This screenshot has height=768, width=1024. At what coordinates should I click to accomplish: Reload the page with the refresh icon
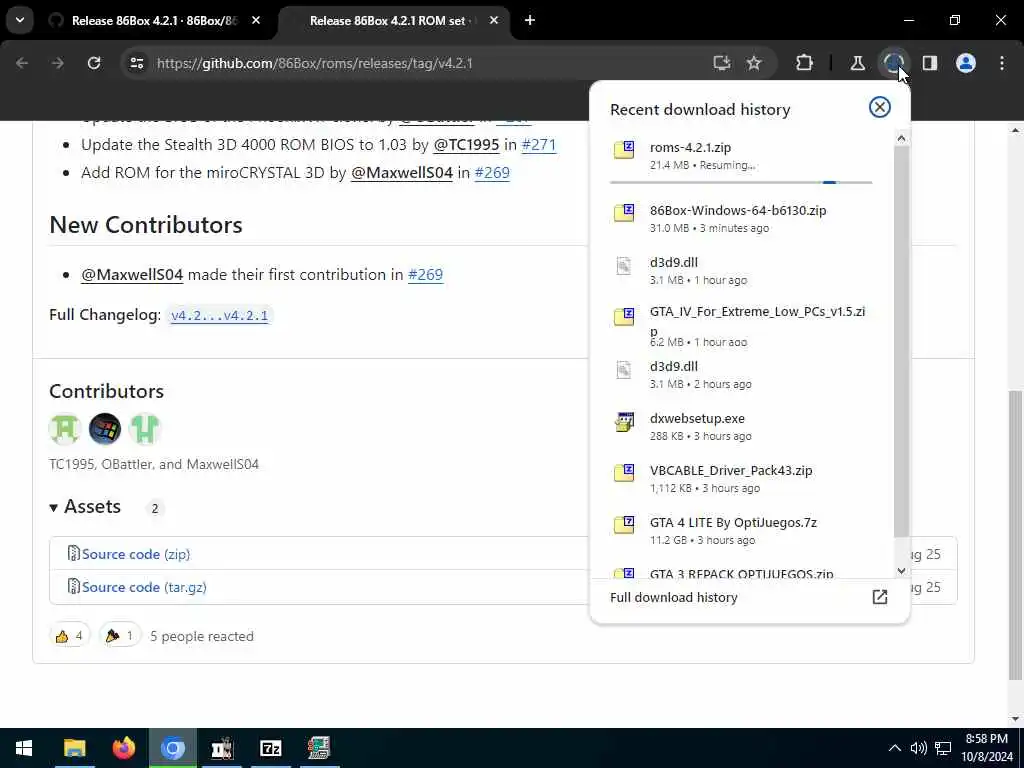94,63
